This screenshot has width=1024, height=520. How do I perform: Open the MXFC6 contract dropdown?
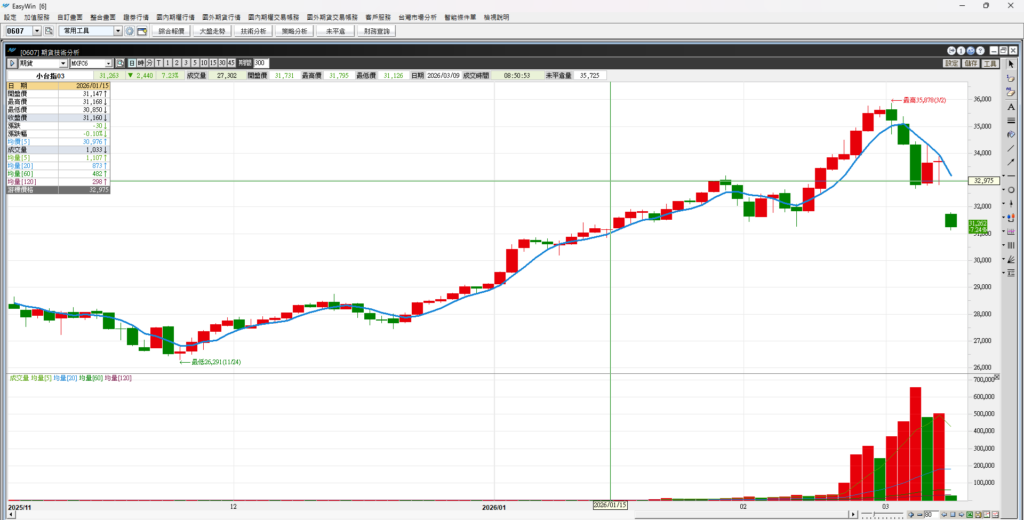coord(108,63)
